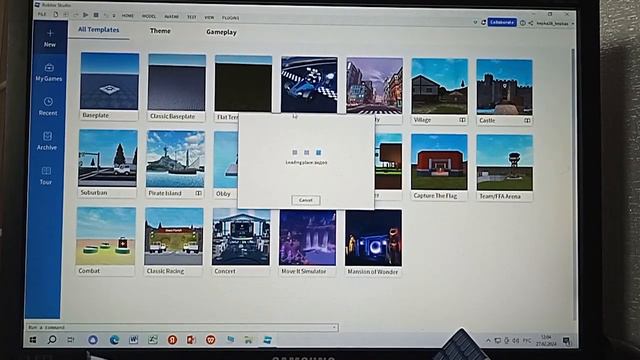Click the taskbar clock and date

tap(546, 340)
